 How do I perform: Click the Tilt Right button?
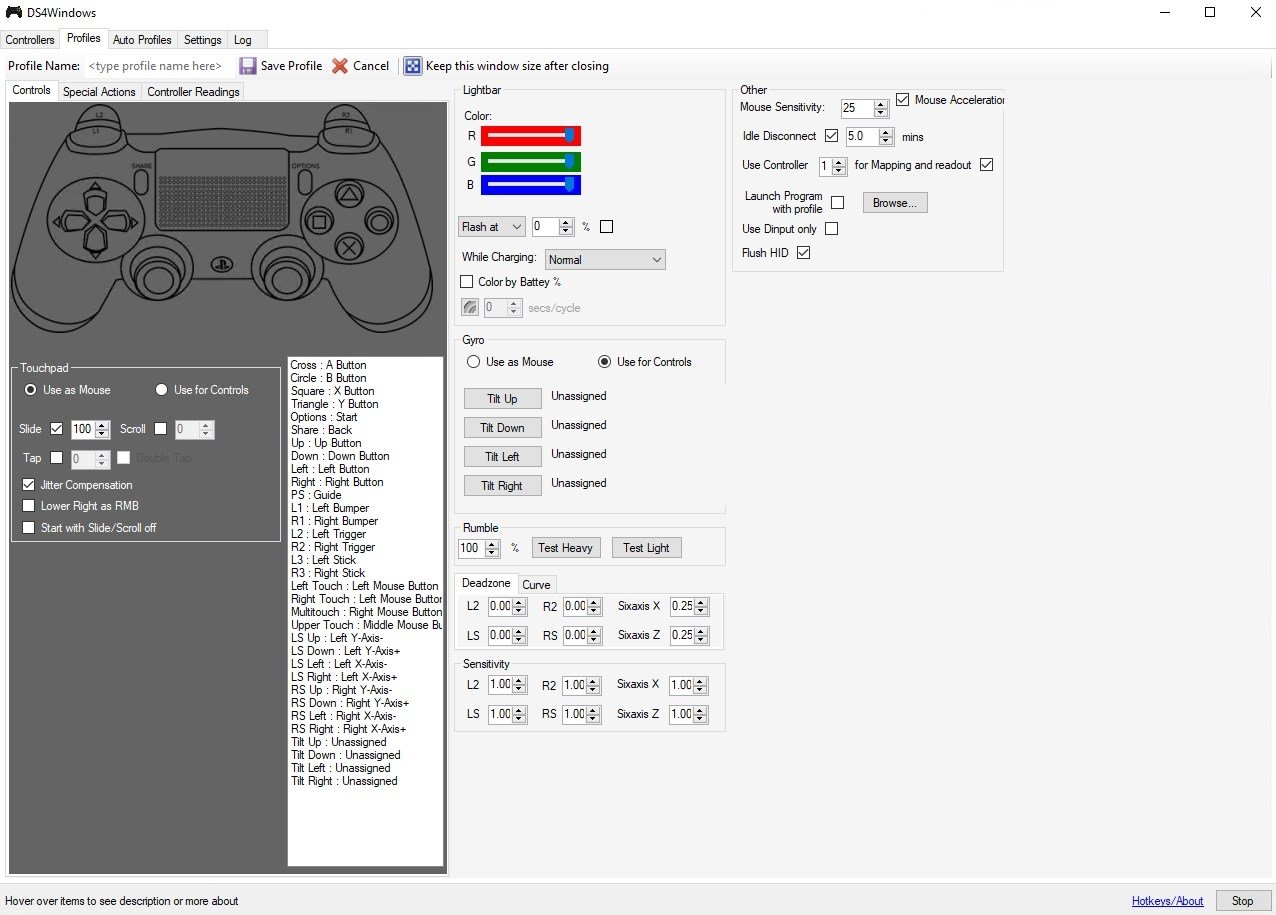pyautogui.click(x=502, y=485)
